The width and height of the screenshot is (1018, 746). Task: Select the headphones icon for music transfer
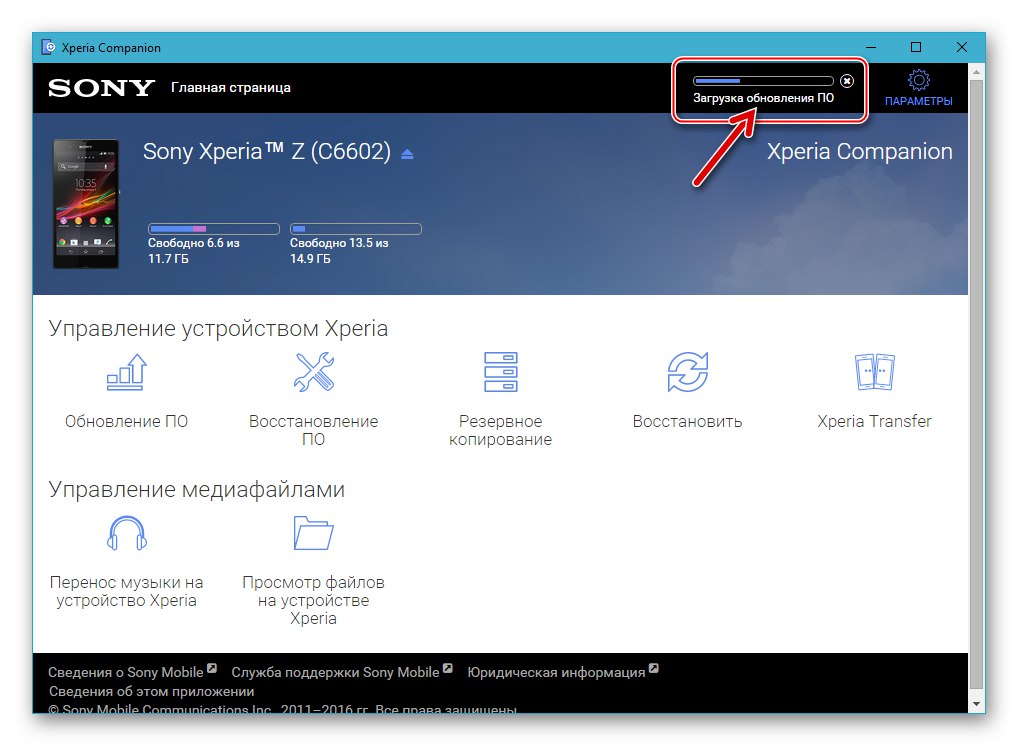(126, 532)
